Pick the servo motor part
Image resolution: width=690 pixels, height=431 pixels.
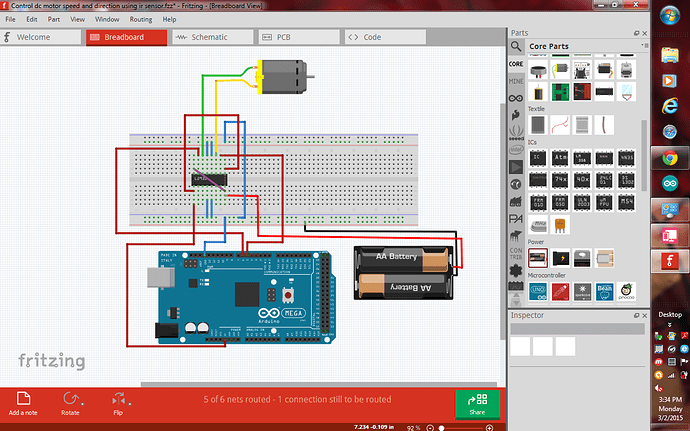(604, 69)
